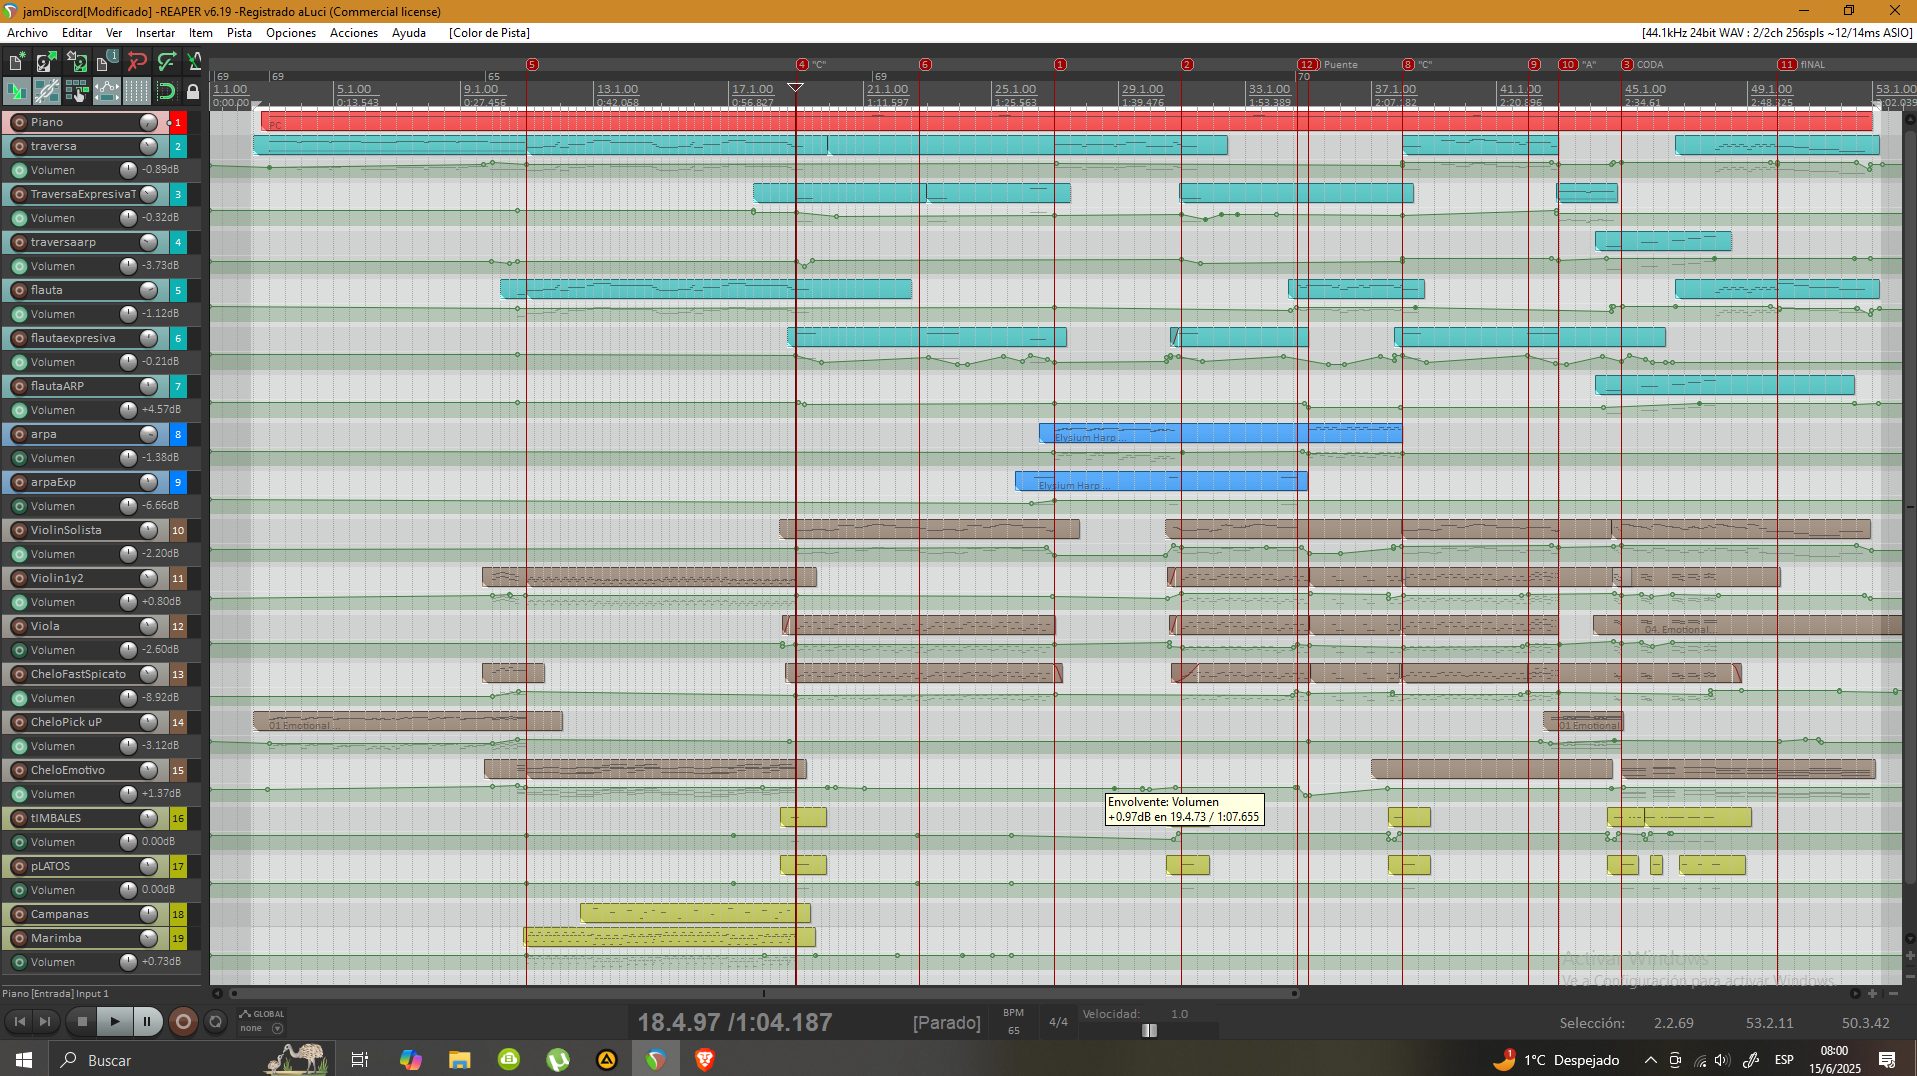This screenshot has height=1076, width=1917.
Task: Go to project start transport button
Action: coord(19,1021)
